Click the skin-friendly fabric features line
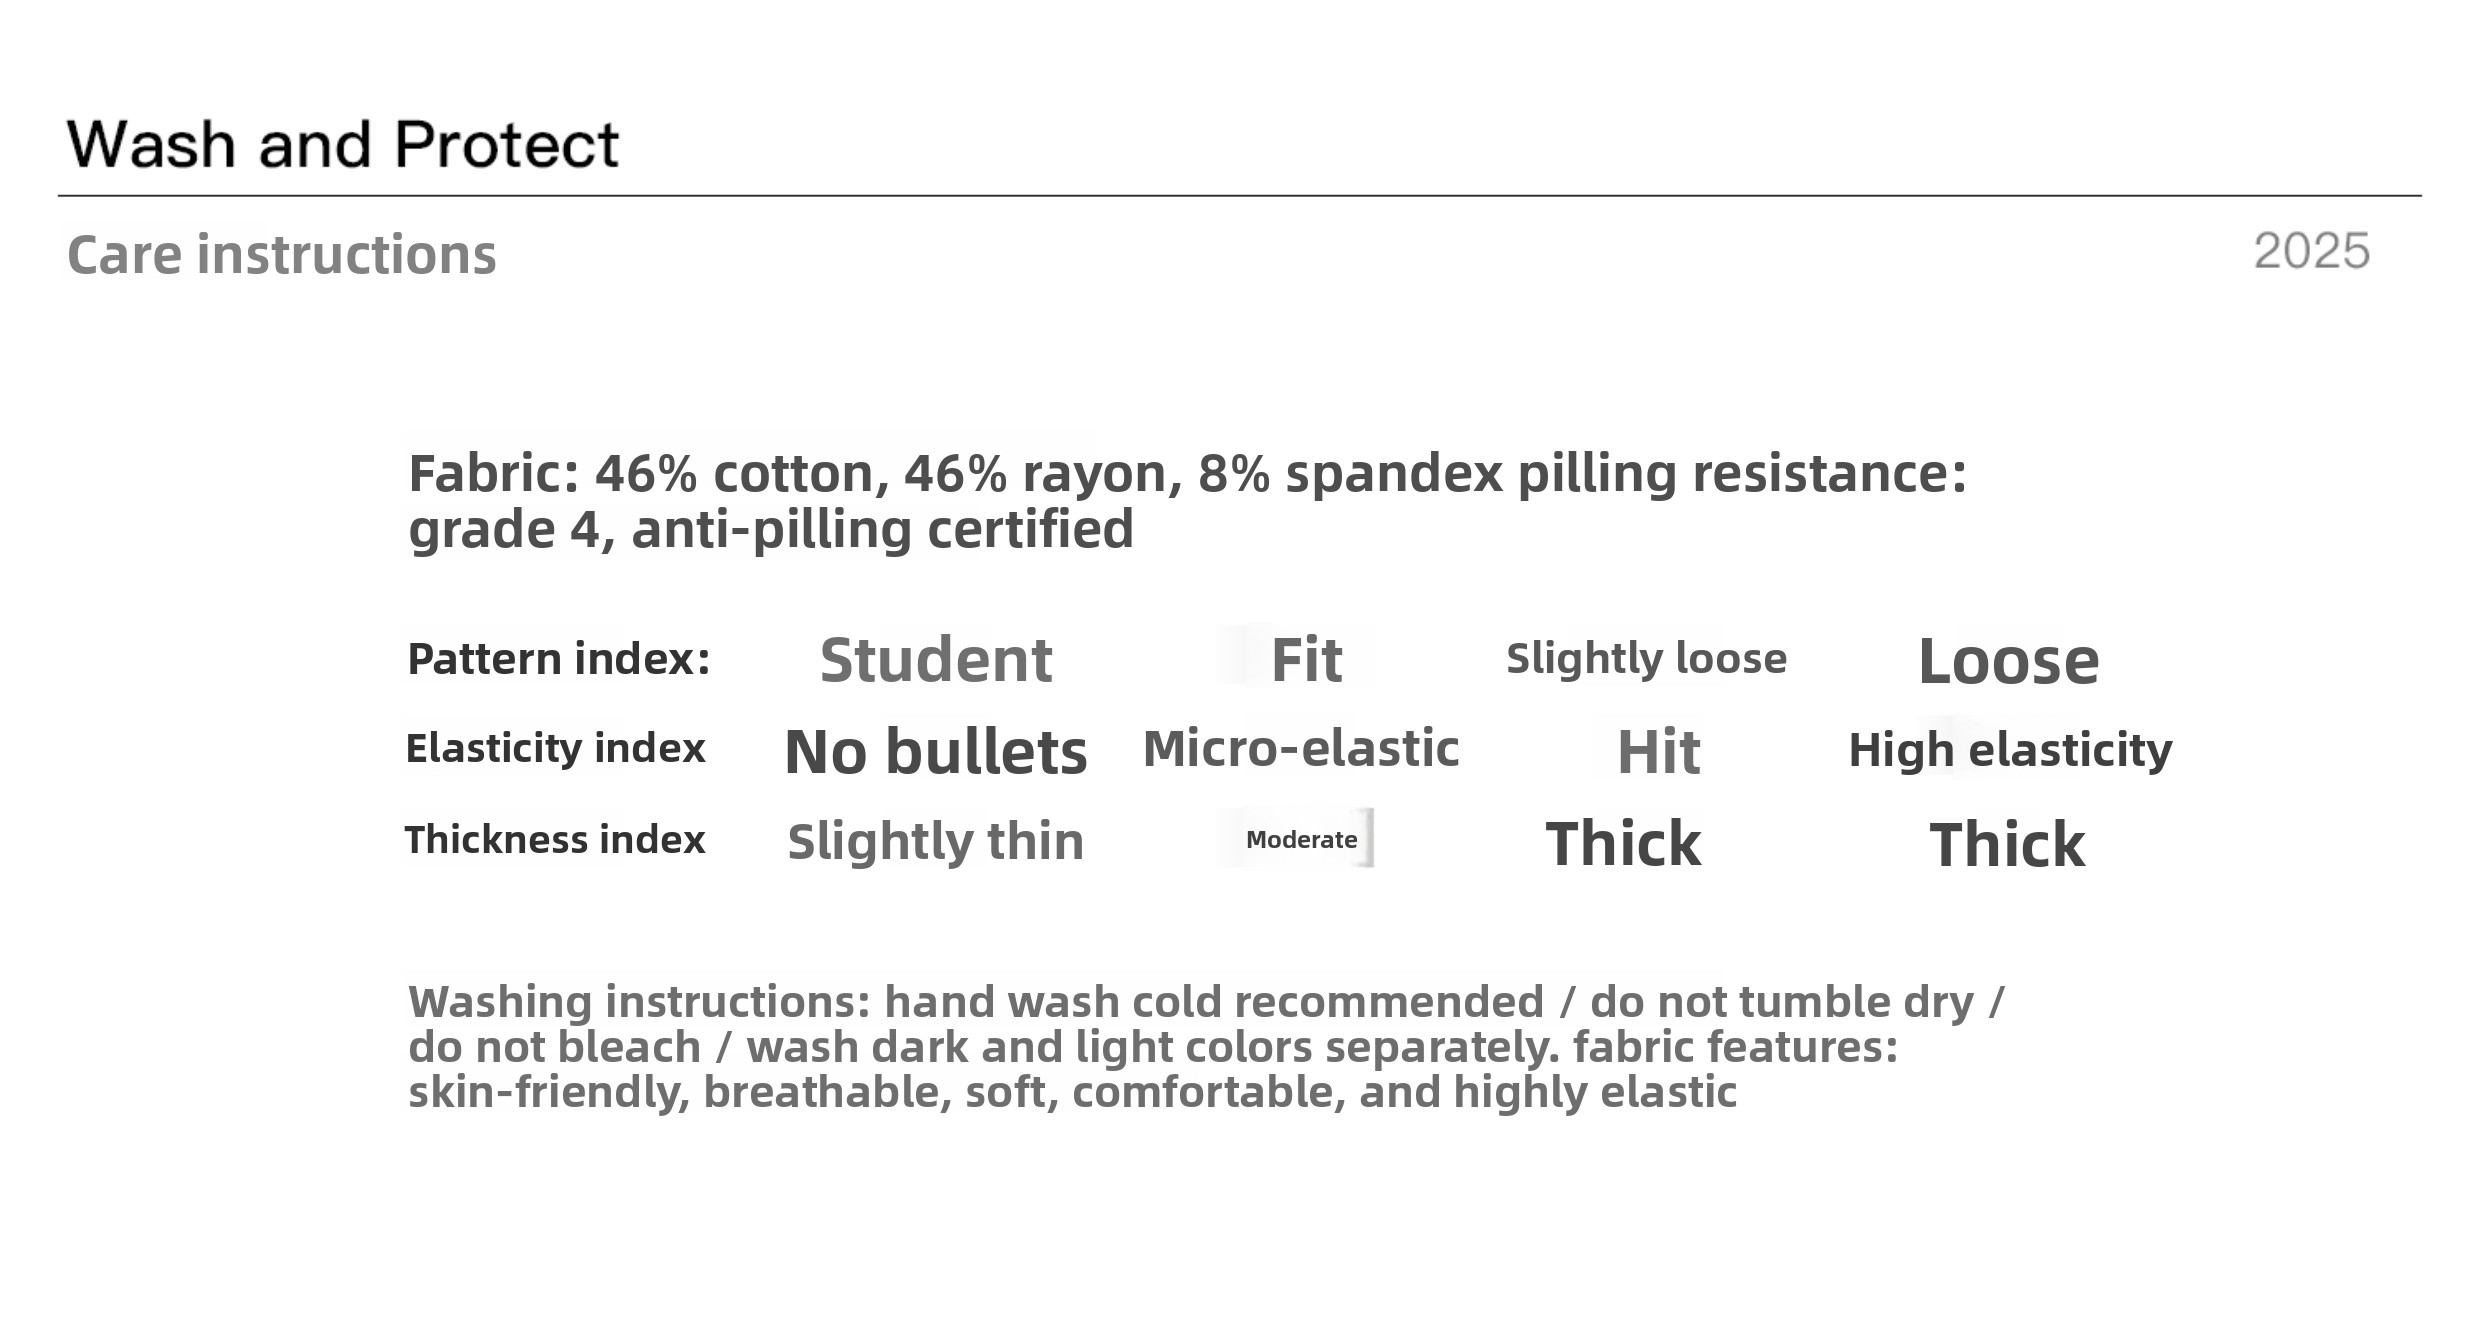Viewport: 2480px width, 1340px height. [x=1072, y=1092]
